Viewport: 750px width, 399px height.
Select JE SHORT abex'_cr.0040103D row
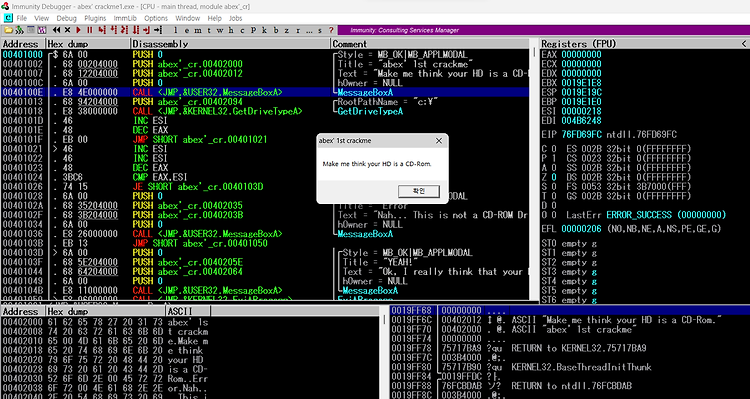(265, 187)
